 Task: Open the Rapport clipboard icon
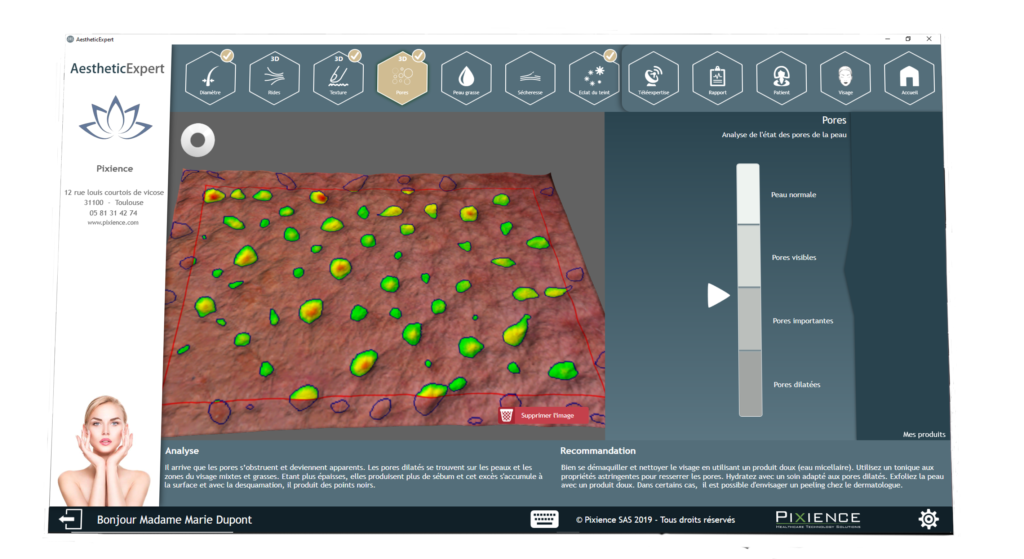point(718,78)
